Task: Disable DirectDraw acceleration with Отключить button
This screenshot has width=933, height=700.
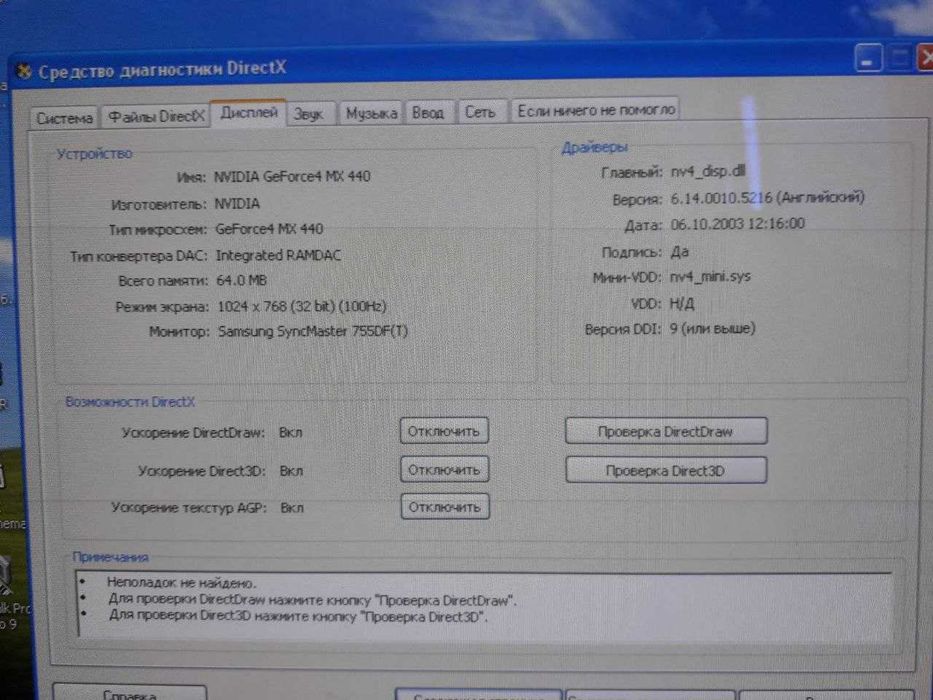Action: point(444,431)
